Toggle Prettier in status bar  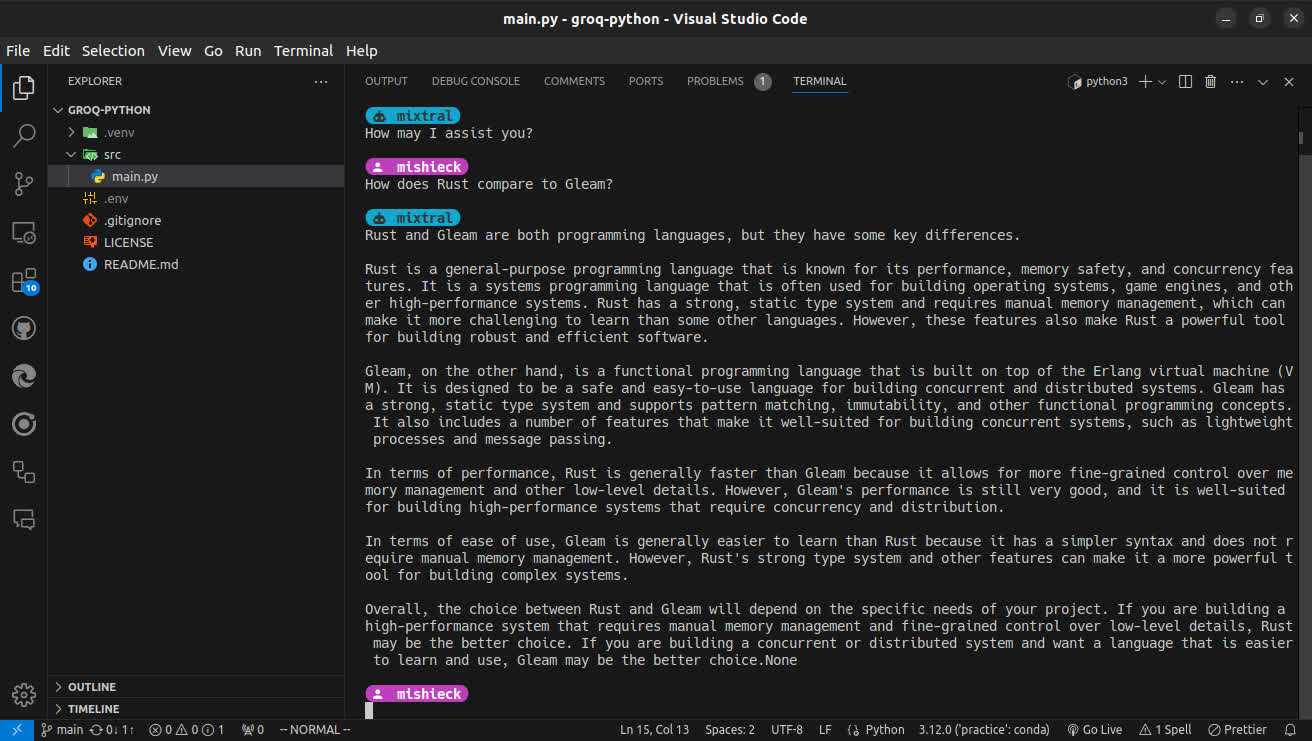(1236, 730)
